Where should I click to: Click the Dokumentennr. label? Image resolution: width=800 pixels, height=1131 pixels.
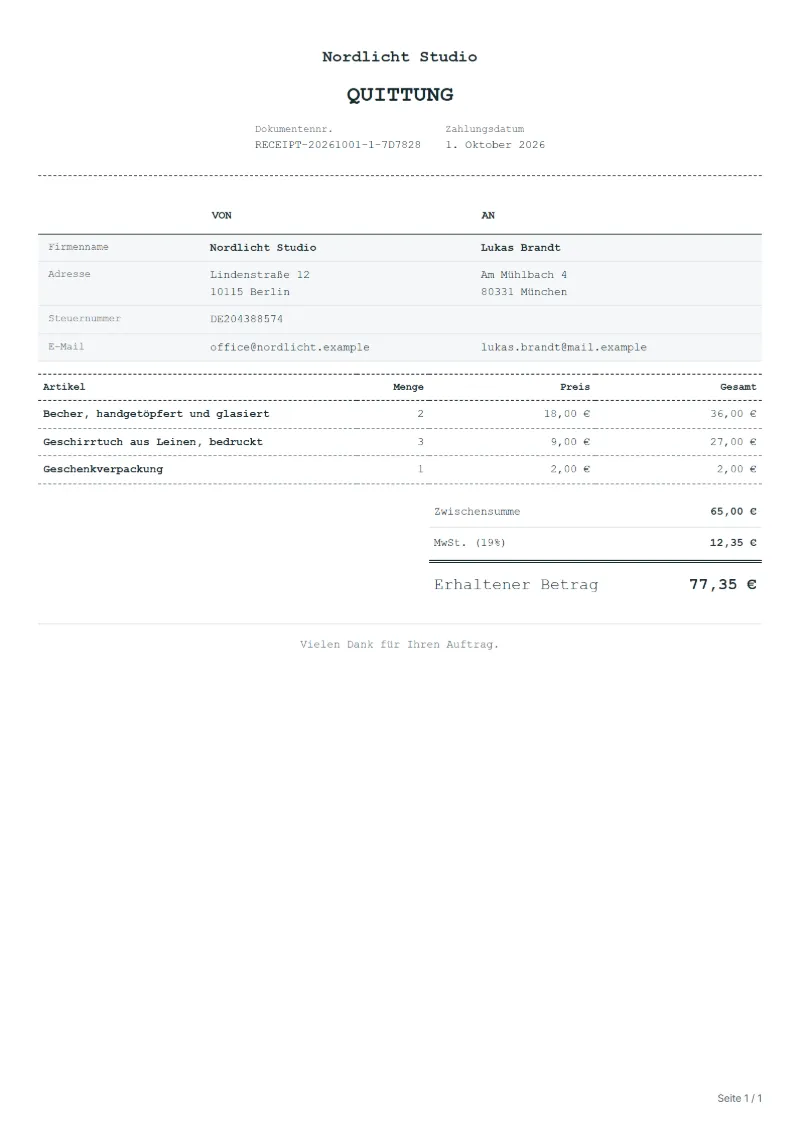coord(294,129)
